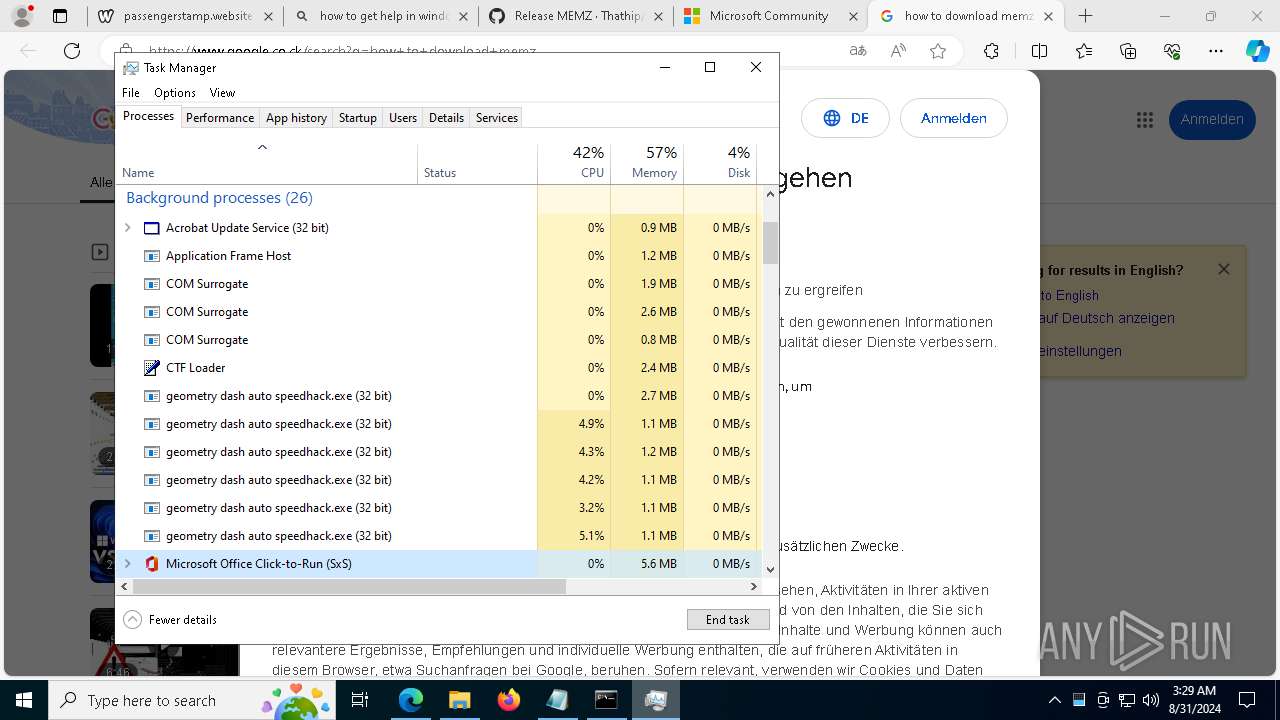Open Edge browser from taskbar

[x=411, y=700]
